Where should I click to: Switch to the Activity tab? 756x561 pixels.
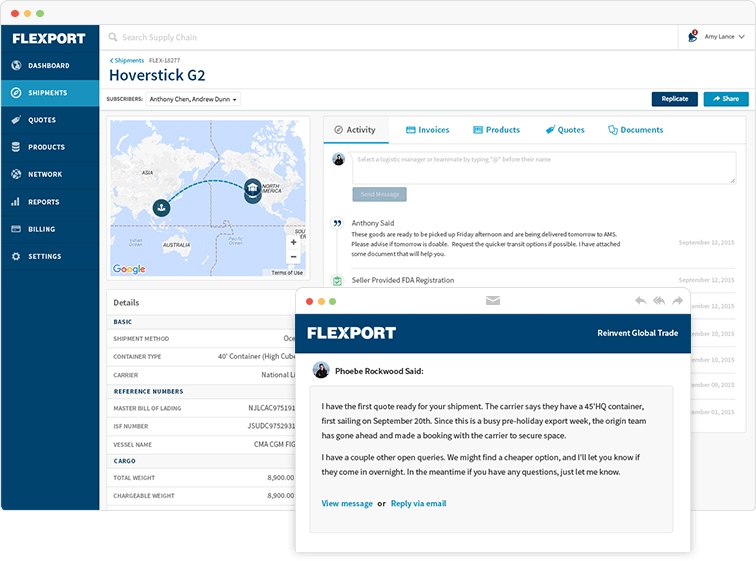[x=356, y=130]
